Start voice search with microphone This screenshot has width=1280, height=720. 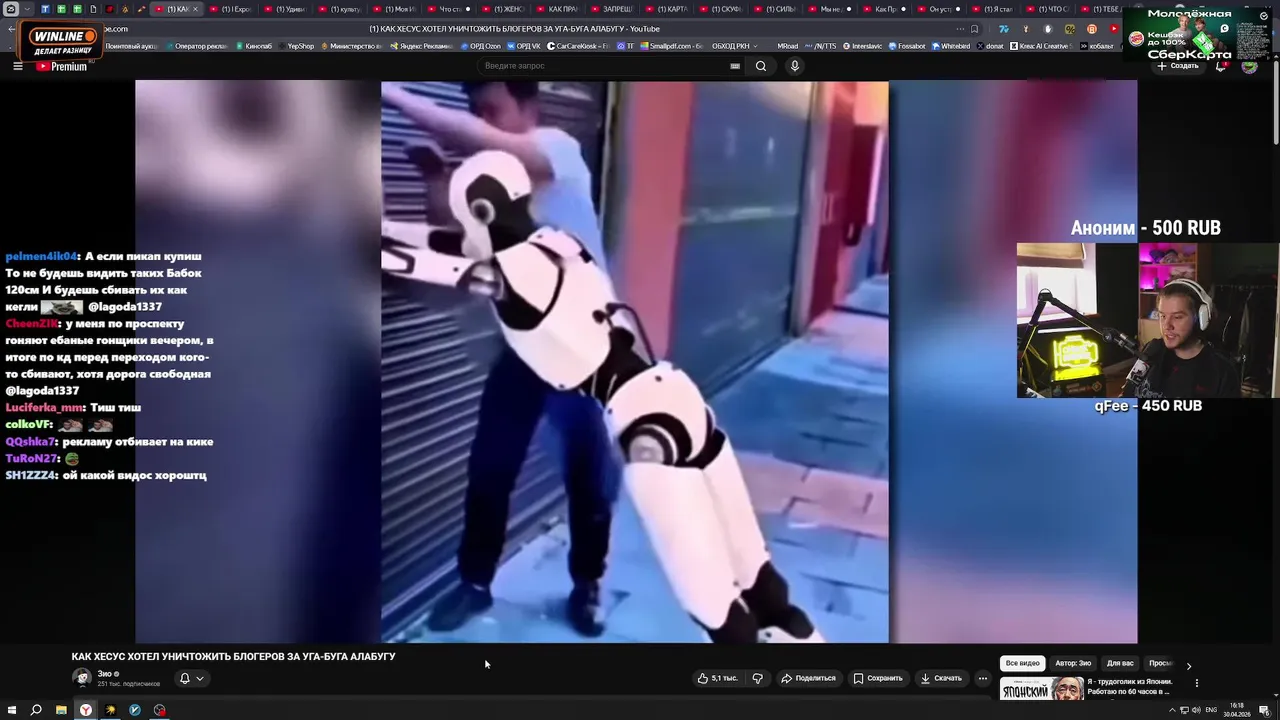click(x=795, y=66)
